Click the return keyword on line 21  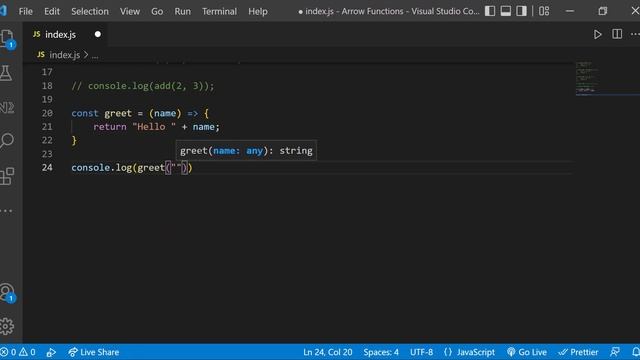point(110,127)
